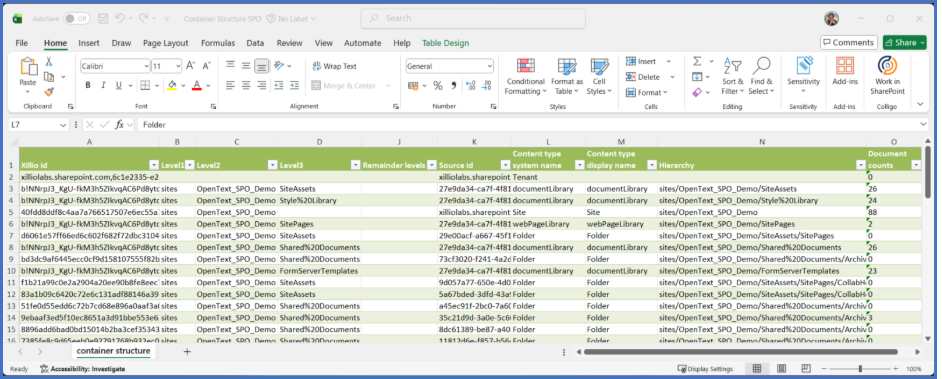Expand the Insert cells dropdown arrow
Screen dimensions: 942x379
[x=668, y=61]
